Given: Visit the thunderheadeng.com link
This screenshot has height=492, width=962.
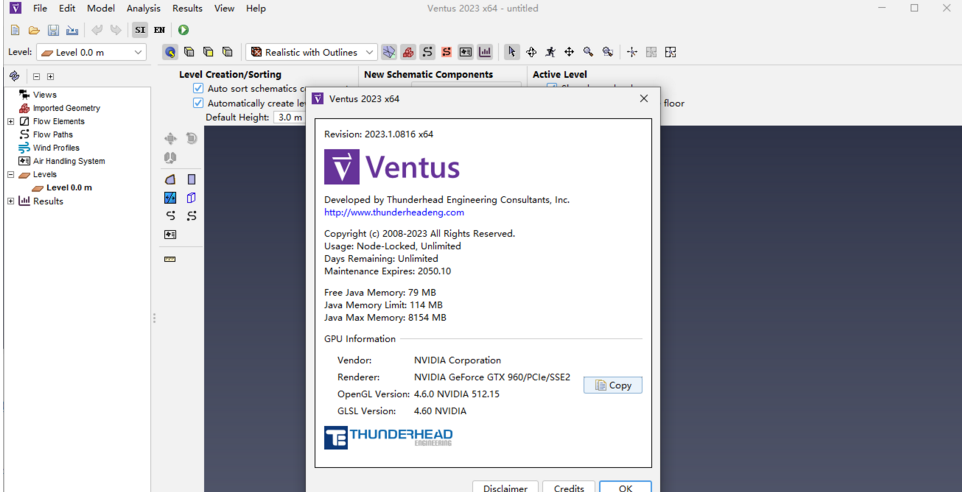Looking at the screenshot, I should point(394,212).
